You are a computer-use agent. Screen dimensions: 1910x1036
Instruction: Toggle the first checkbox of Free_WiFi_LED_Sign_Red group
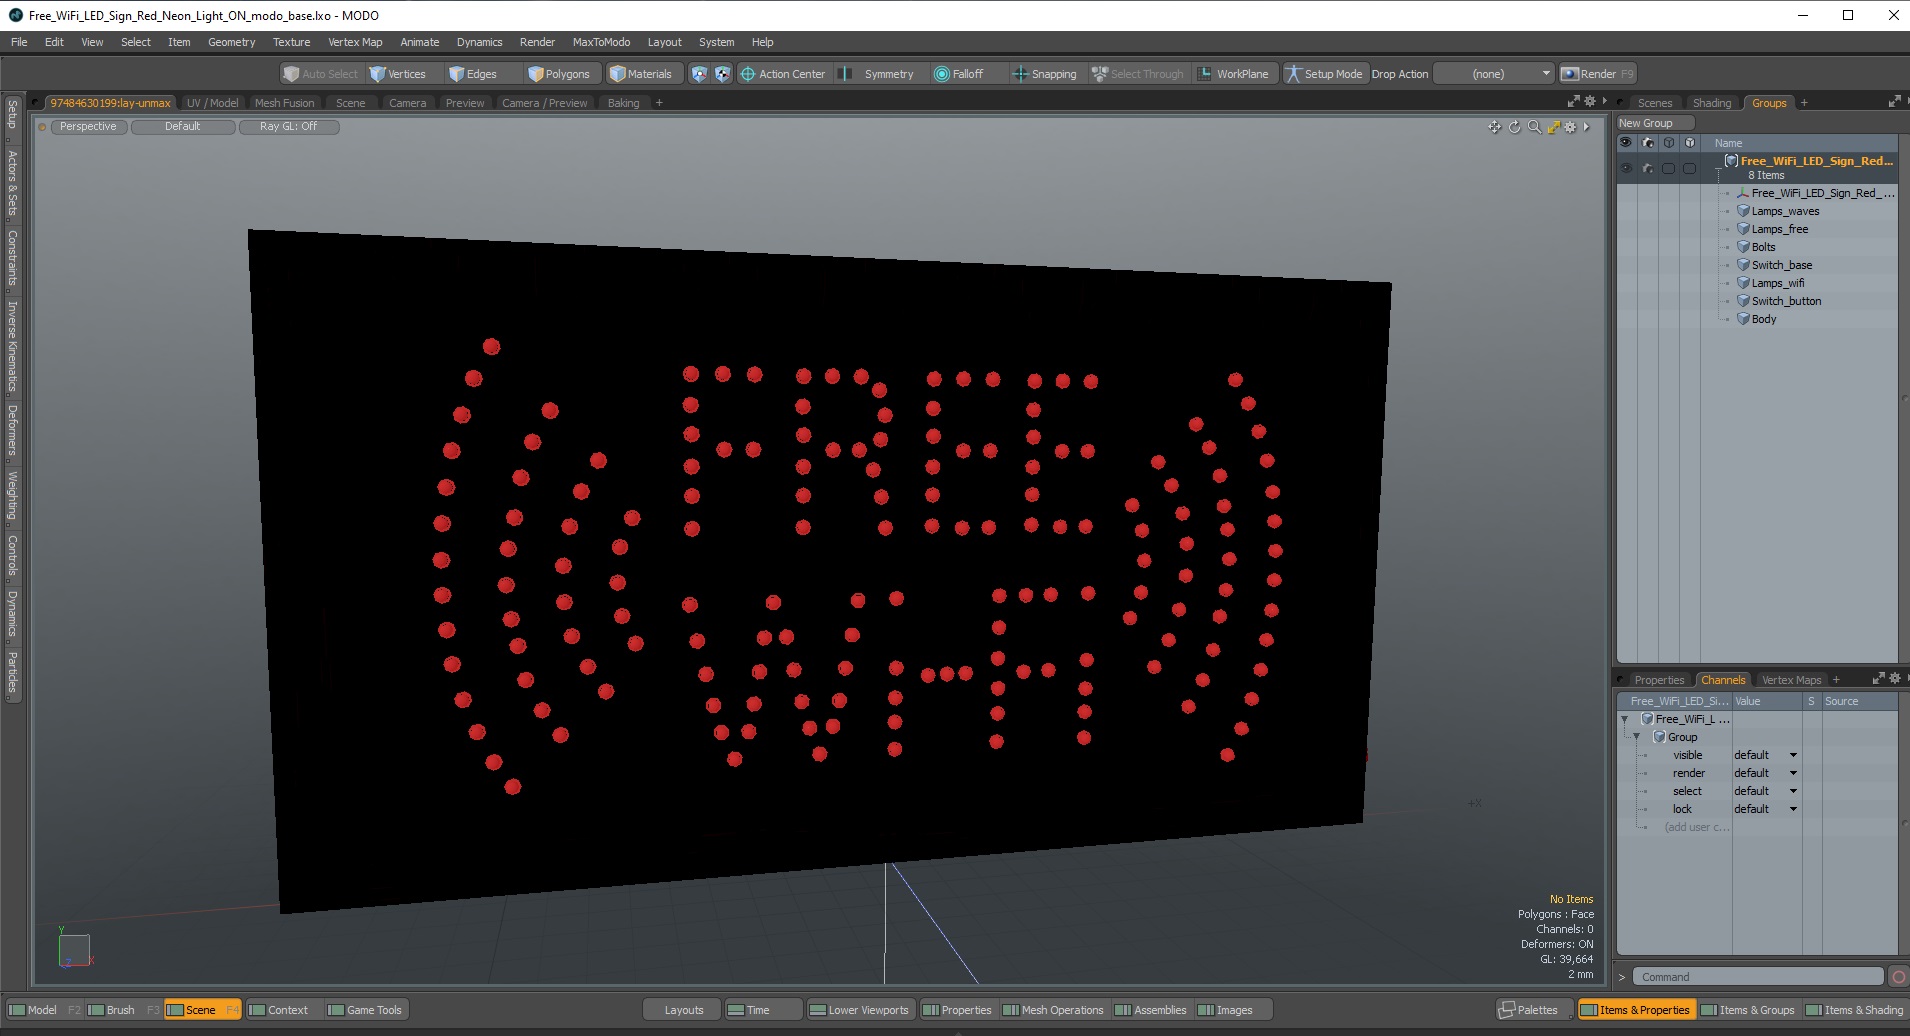[x=1668, y=168]
